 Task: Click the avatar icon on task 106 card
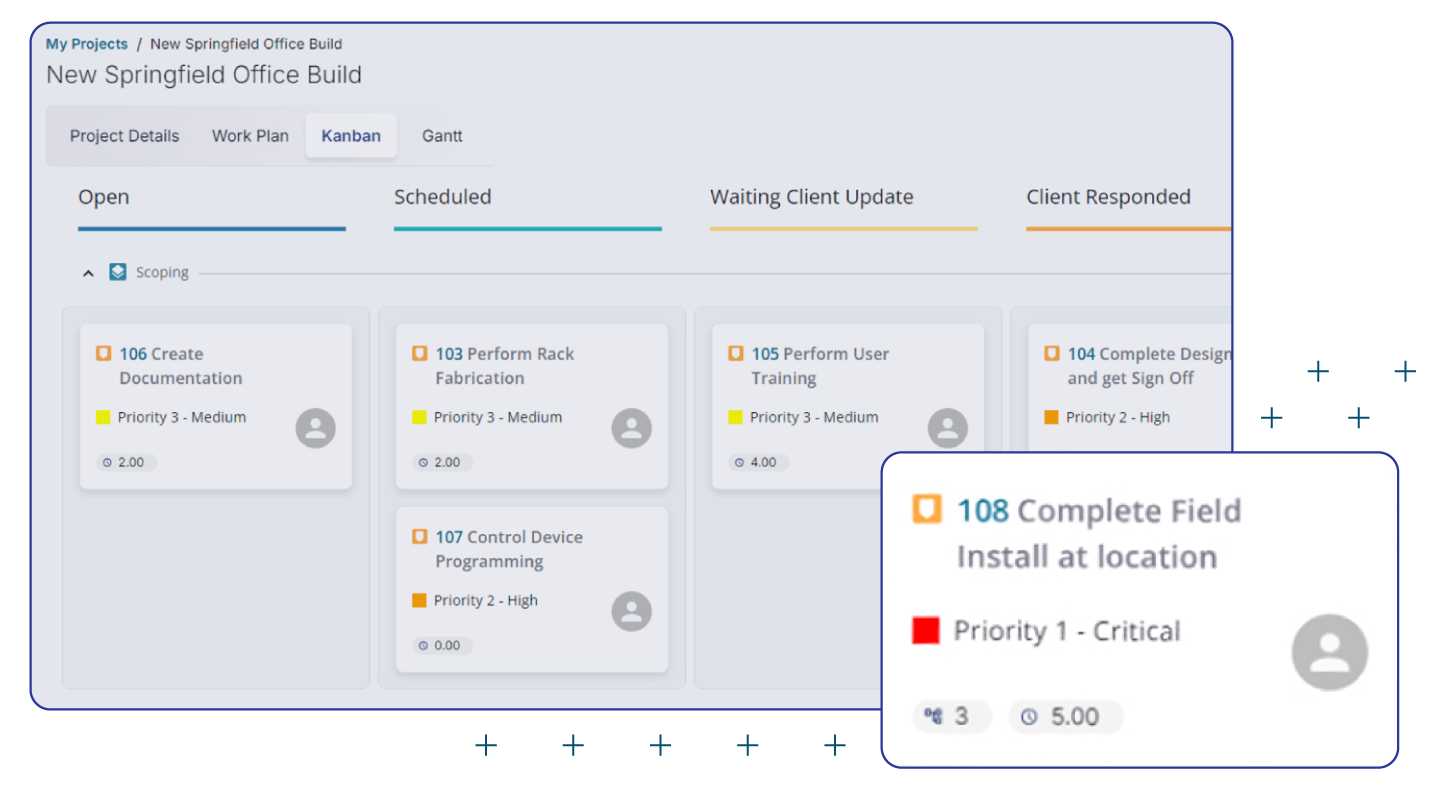[x=315, y=428]
